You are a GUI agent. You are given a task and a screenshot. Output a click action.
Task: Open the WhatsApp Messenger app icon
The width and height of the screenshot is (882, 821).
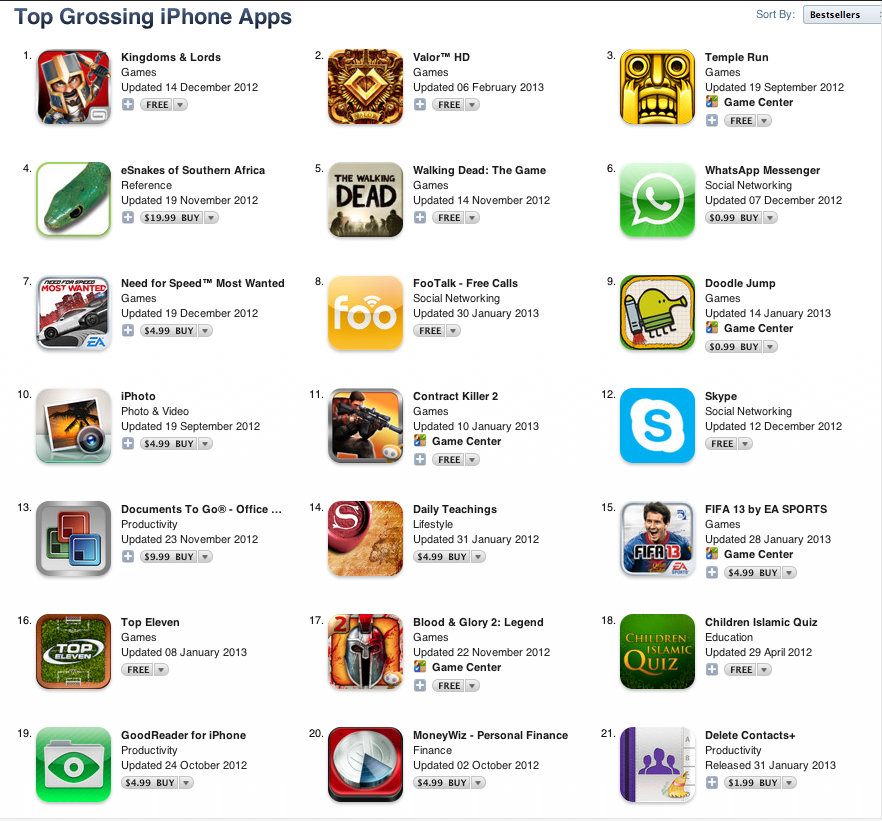point(657,200)
